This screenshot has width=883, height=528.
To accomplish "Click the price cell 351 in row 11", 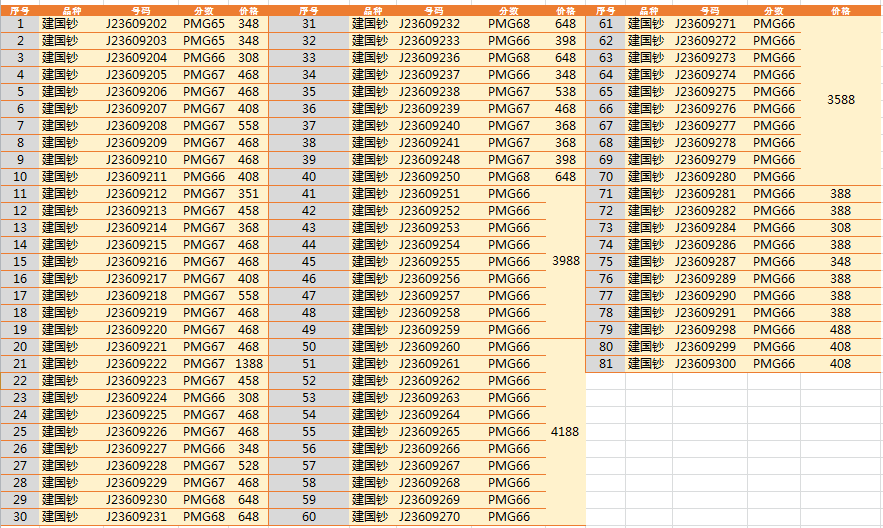I will pyautogui.click(x=249, y=194).
